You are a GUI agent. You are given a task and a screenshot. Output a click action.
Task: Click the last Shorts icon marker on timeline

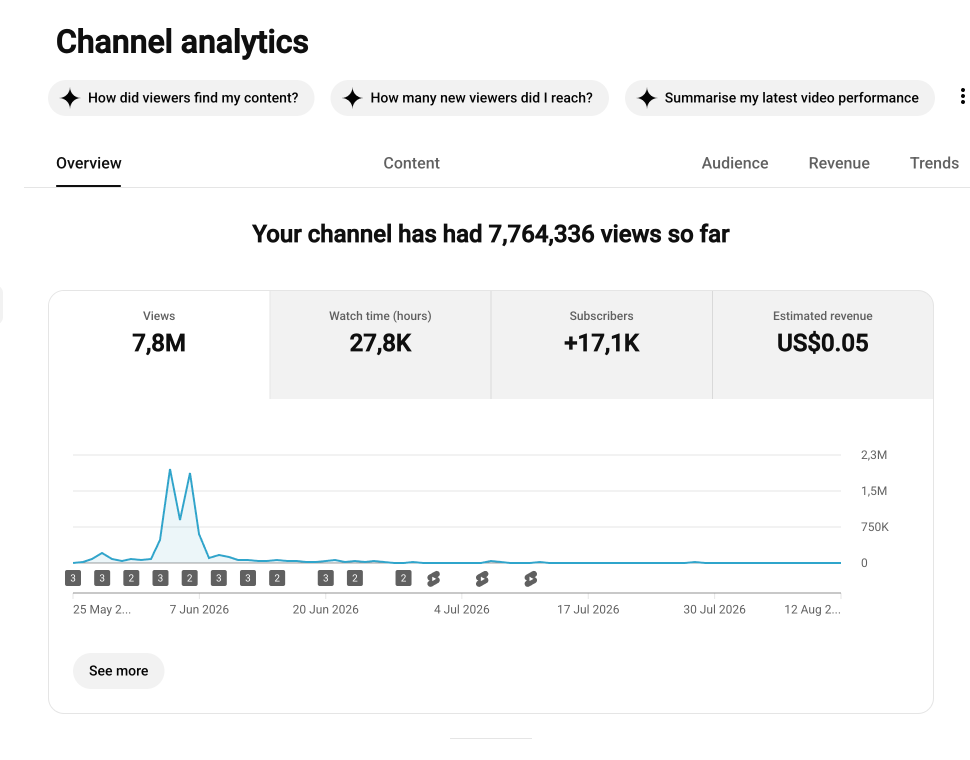(x=531, y=579)
